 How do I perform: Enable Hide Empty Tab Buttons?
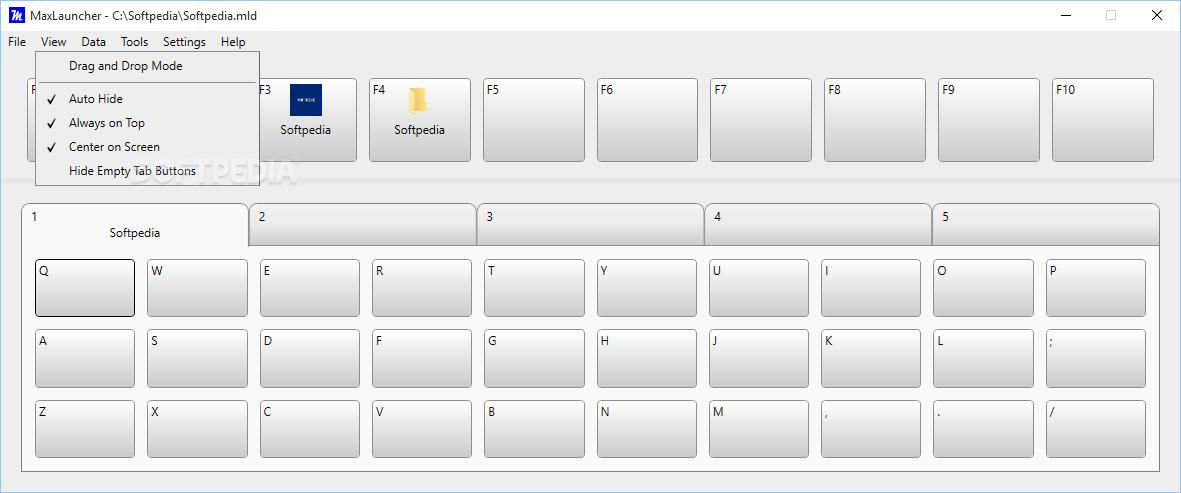(x=147, y=171)
